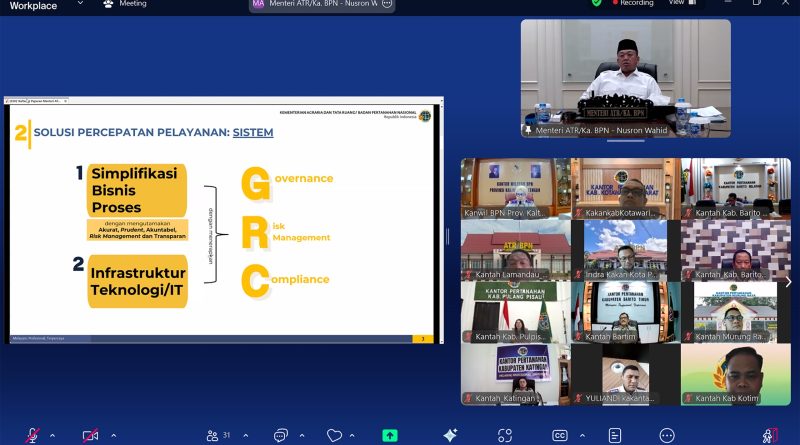
Task: Click the green Share Screen button
Action: (390, 435)
